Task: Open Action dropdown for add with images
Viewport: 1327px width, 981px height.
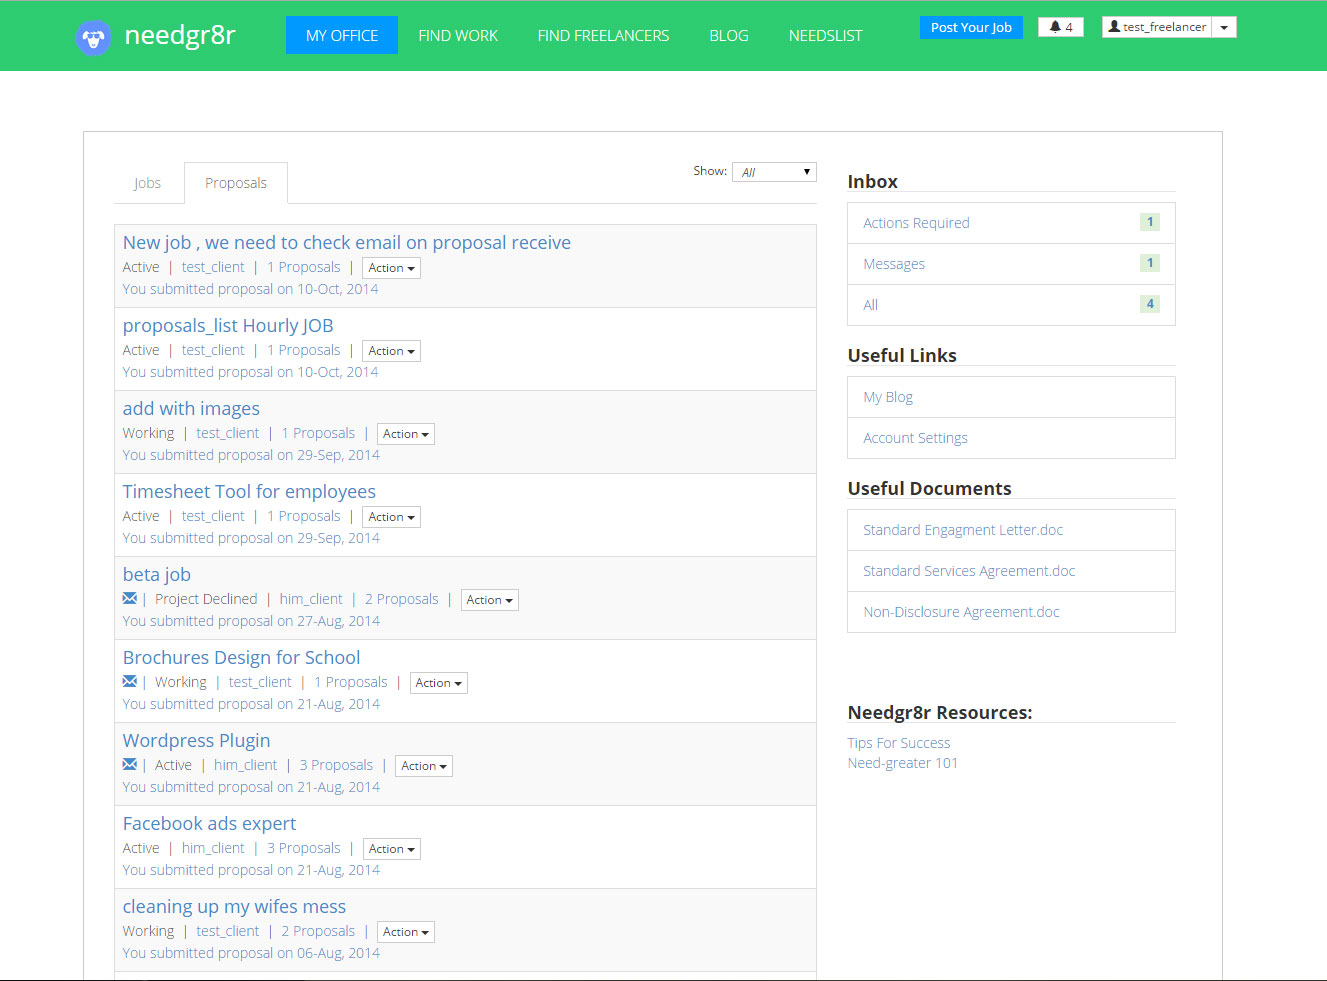Action: tap(405, 434)
